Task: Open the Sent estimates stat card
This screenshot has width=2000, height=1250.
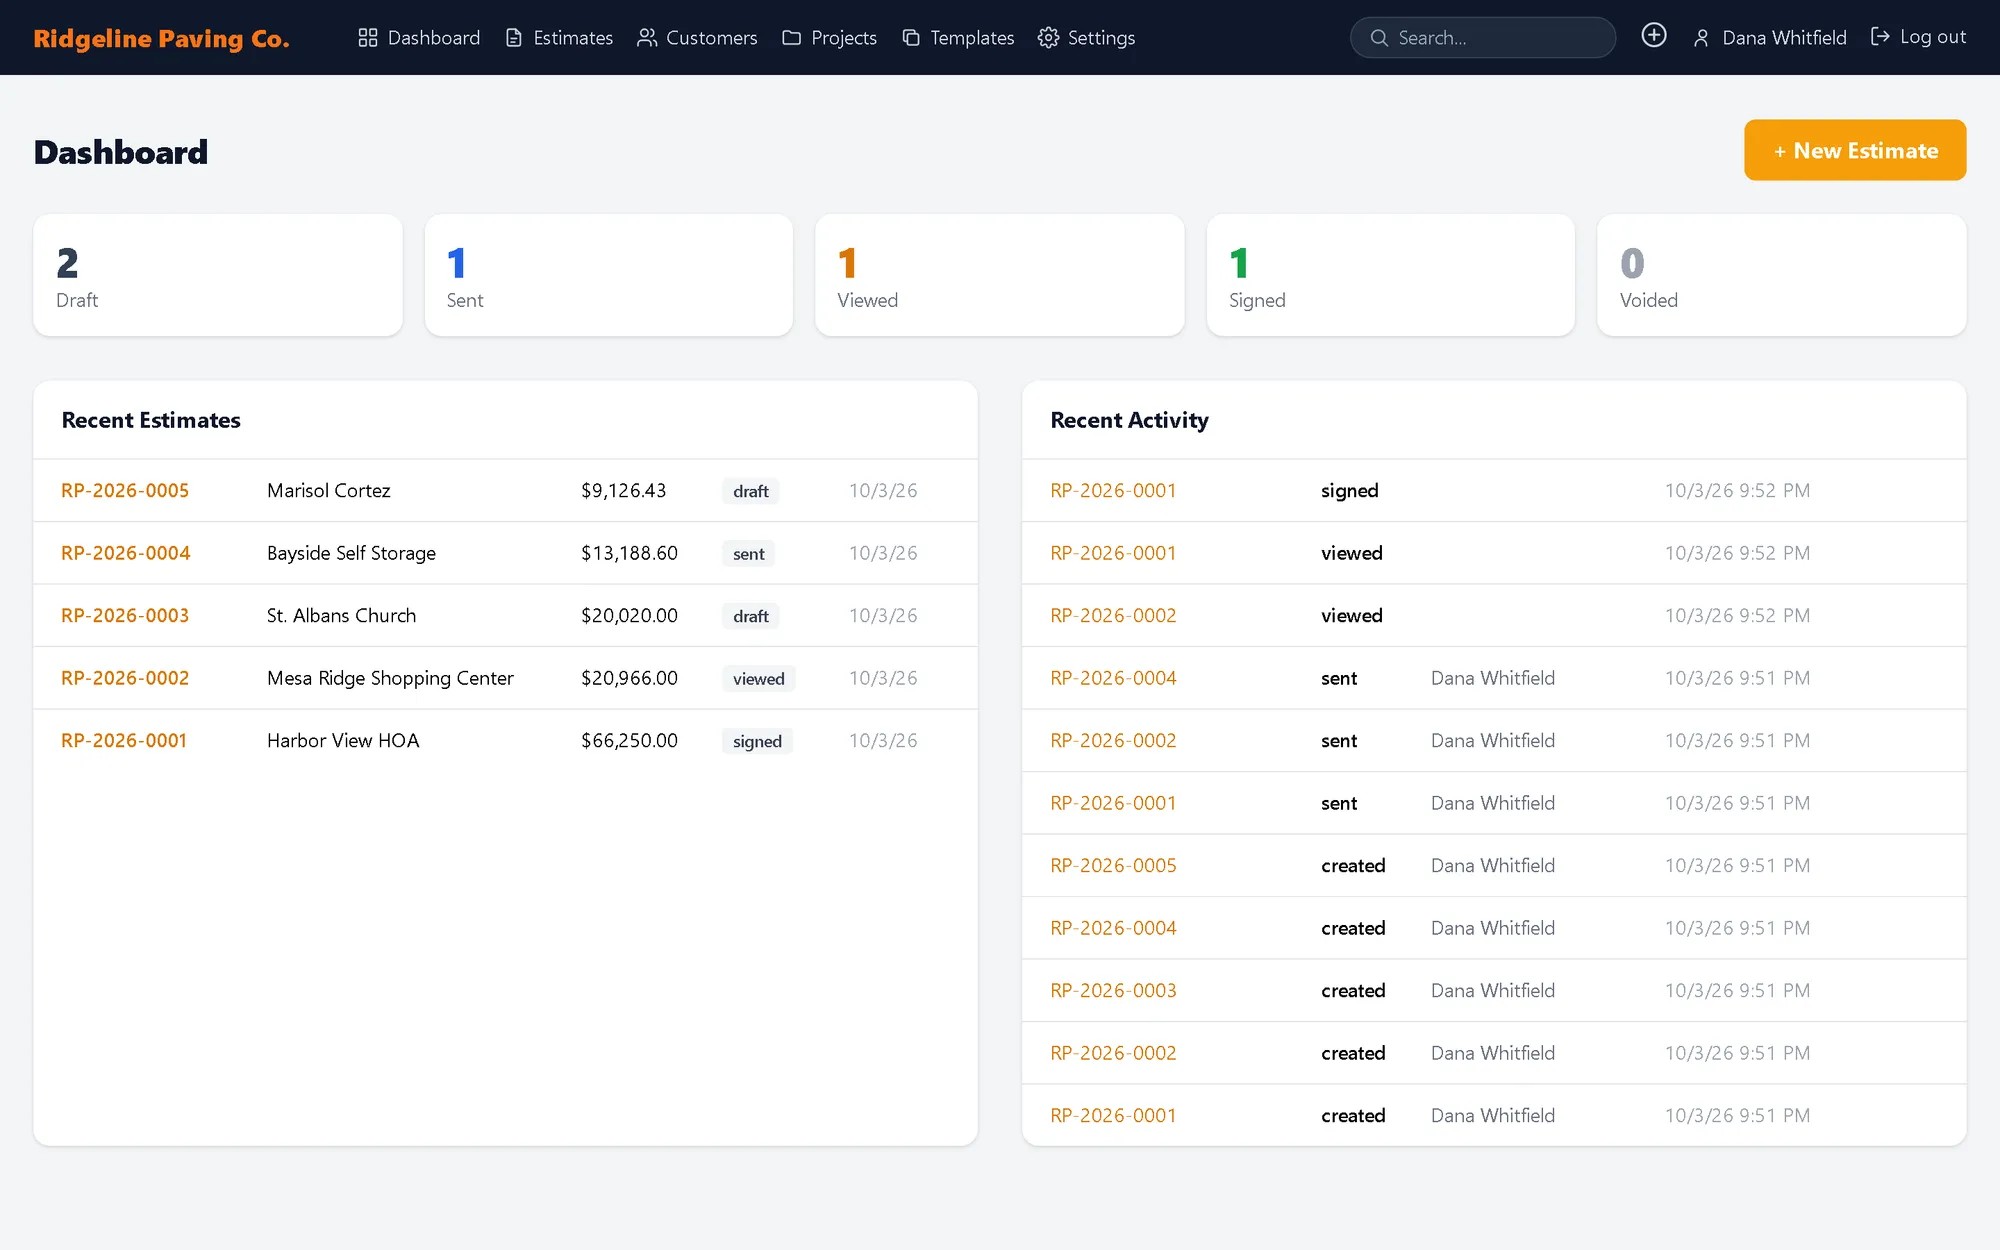Action: (609, 275)
